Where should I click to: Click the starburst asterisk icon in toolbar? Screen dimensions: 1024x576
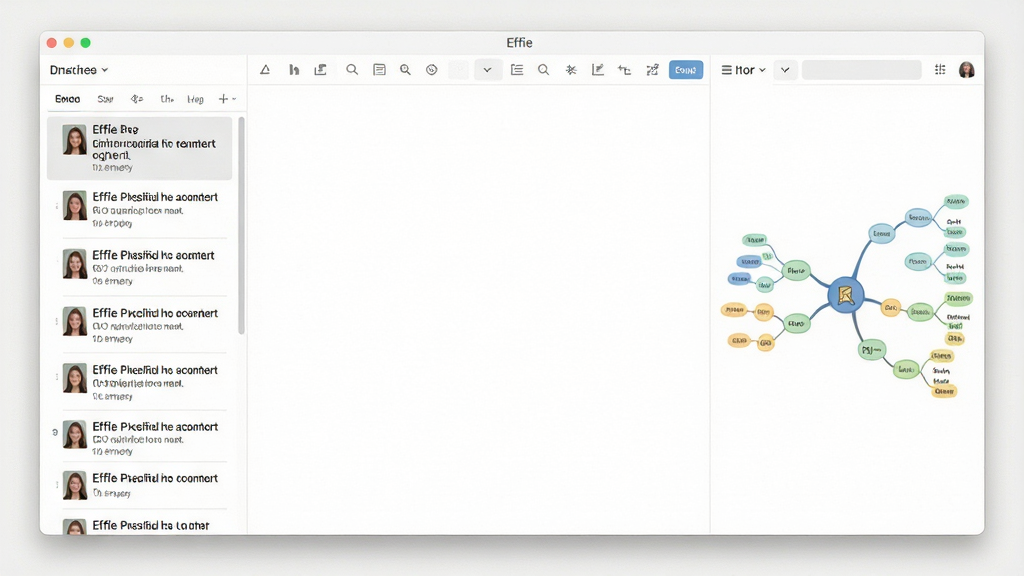click(x=571, y=70)
